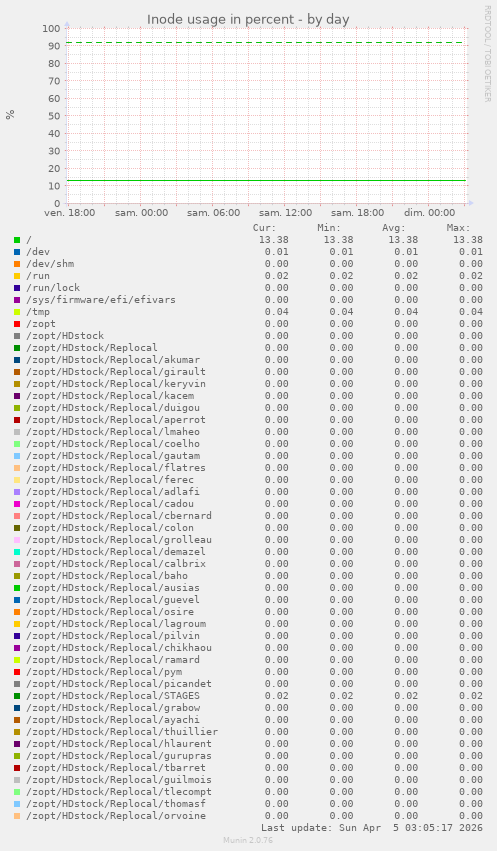Click the /zopt/HDstock/Replocal/thomasf label
The height and width of the screenshot is (851, 497).
pyautogui.click(x=116, y=803)
